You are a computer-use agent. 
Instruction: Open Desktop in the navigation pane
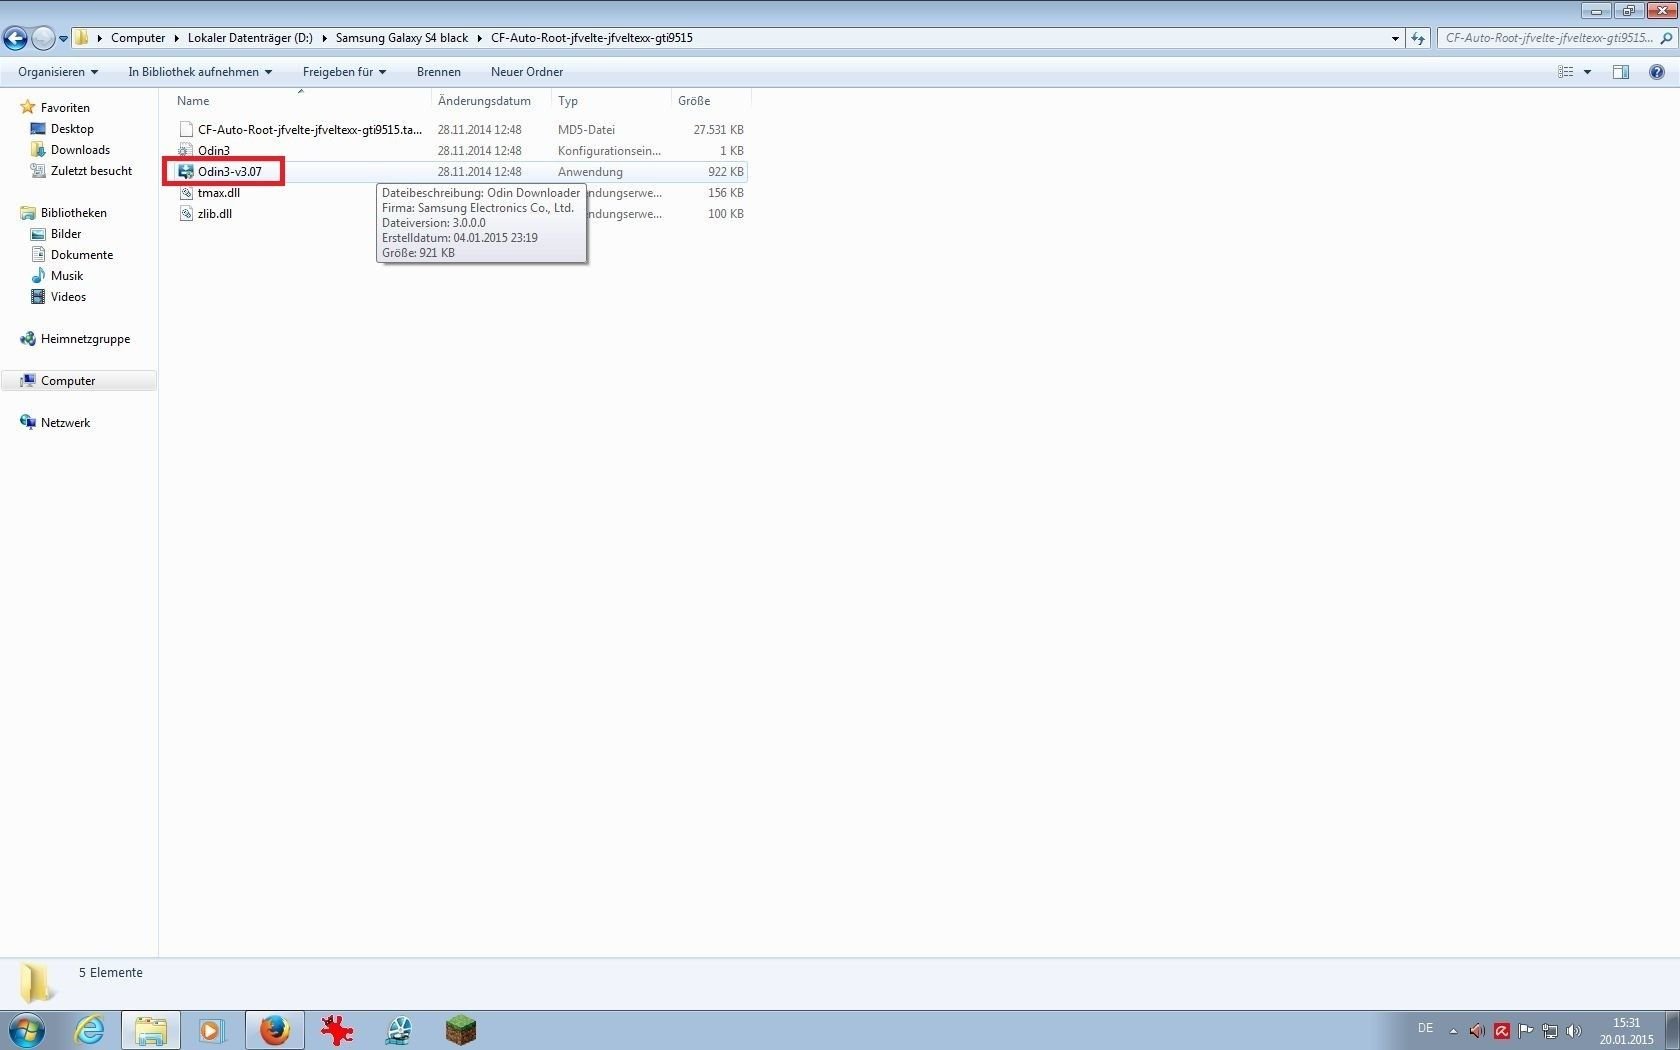click(x=72, y=129)
